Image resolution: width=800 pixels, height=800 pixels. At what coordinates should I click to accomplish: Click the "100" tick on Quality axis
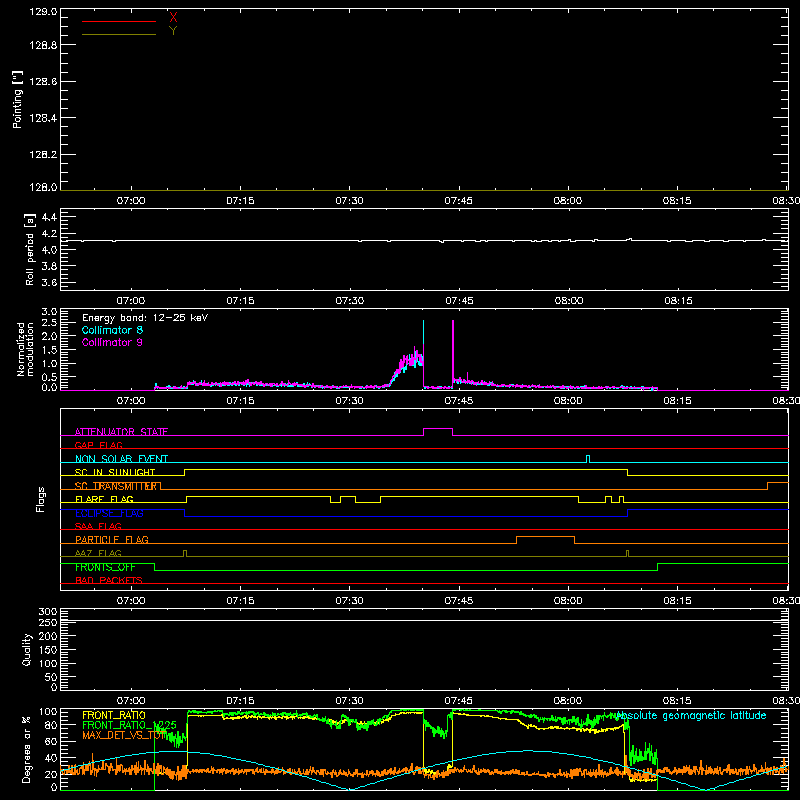pos(48,664)
